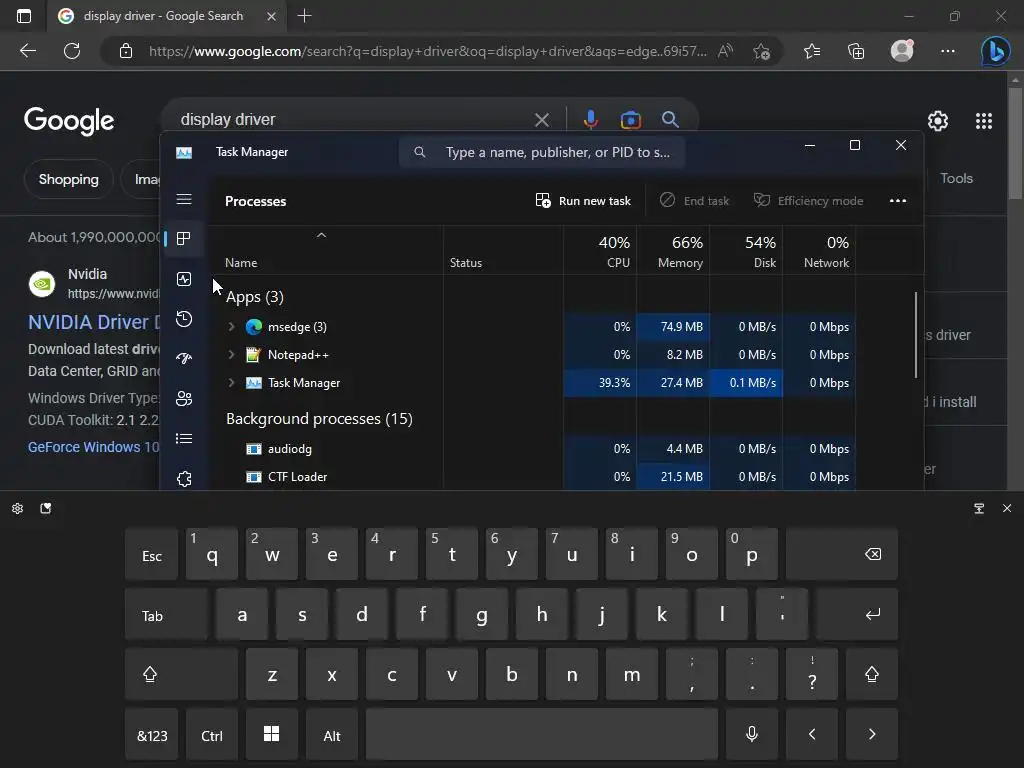This screenshot has height=768, width=1024.
Task: Sort by Memory column header
Action: point(673,251)
